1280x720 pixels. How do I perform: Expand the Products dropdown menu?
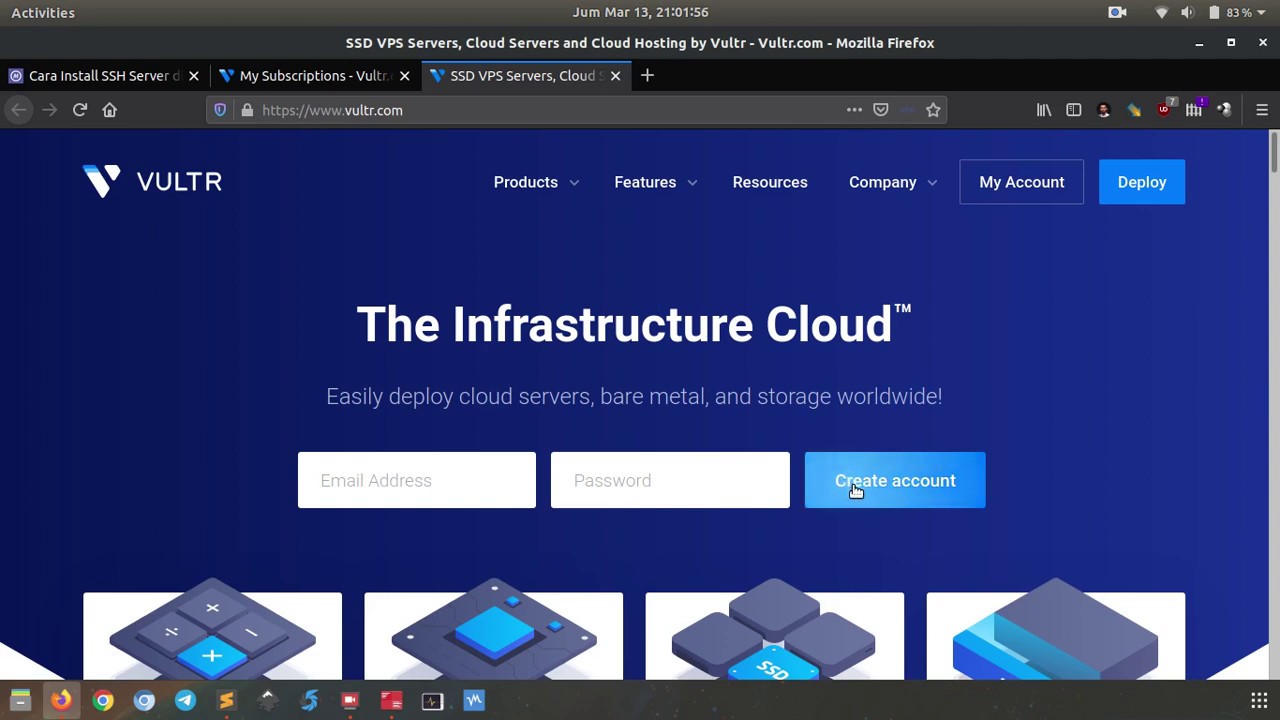tap(536, 182)
